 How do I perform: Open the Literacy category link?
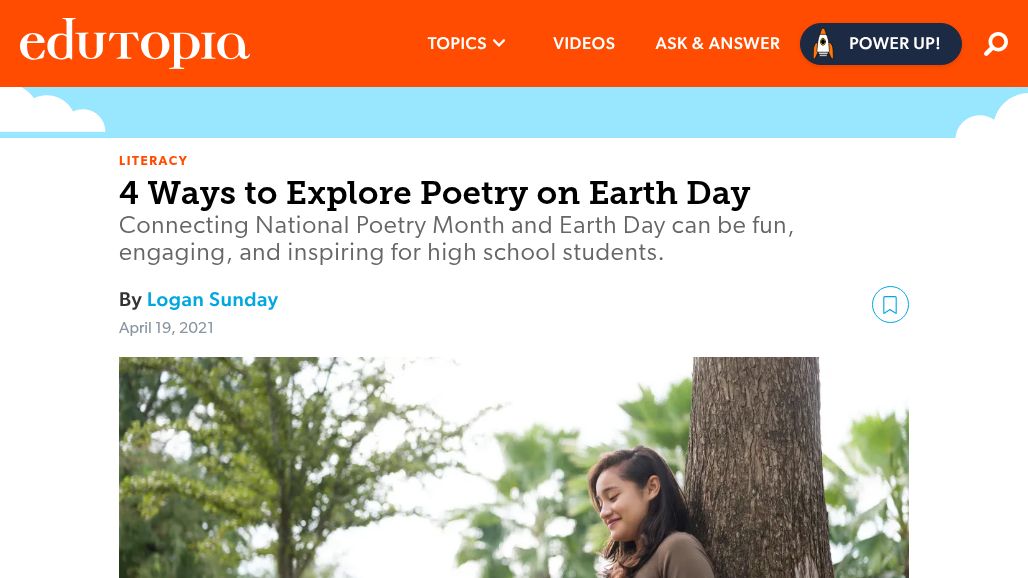tap(153, 161)
